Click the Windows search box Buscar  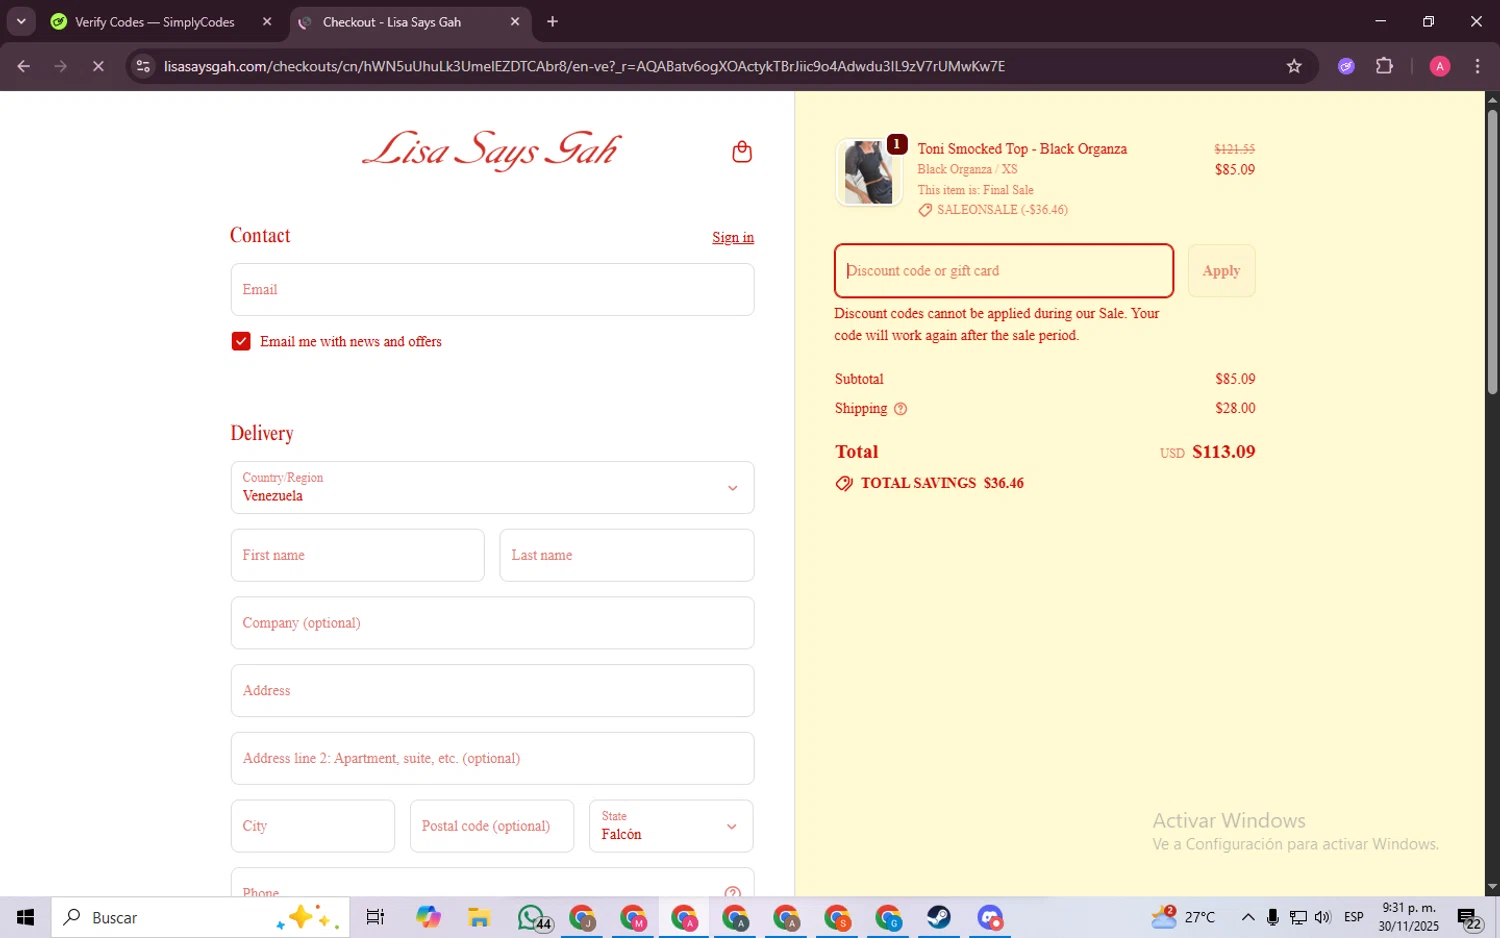point(200,917)
